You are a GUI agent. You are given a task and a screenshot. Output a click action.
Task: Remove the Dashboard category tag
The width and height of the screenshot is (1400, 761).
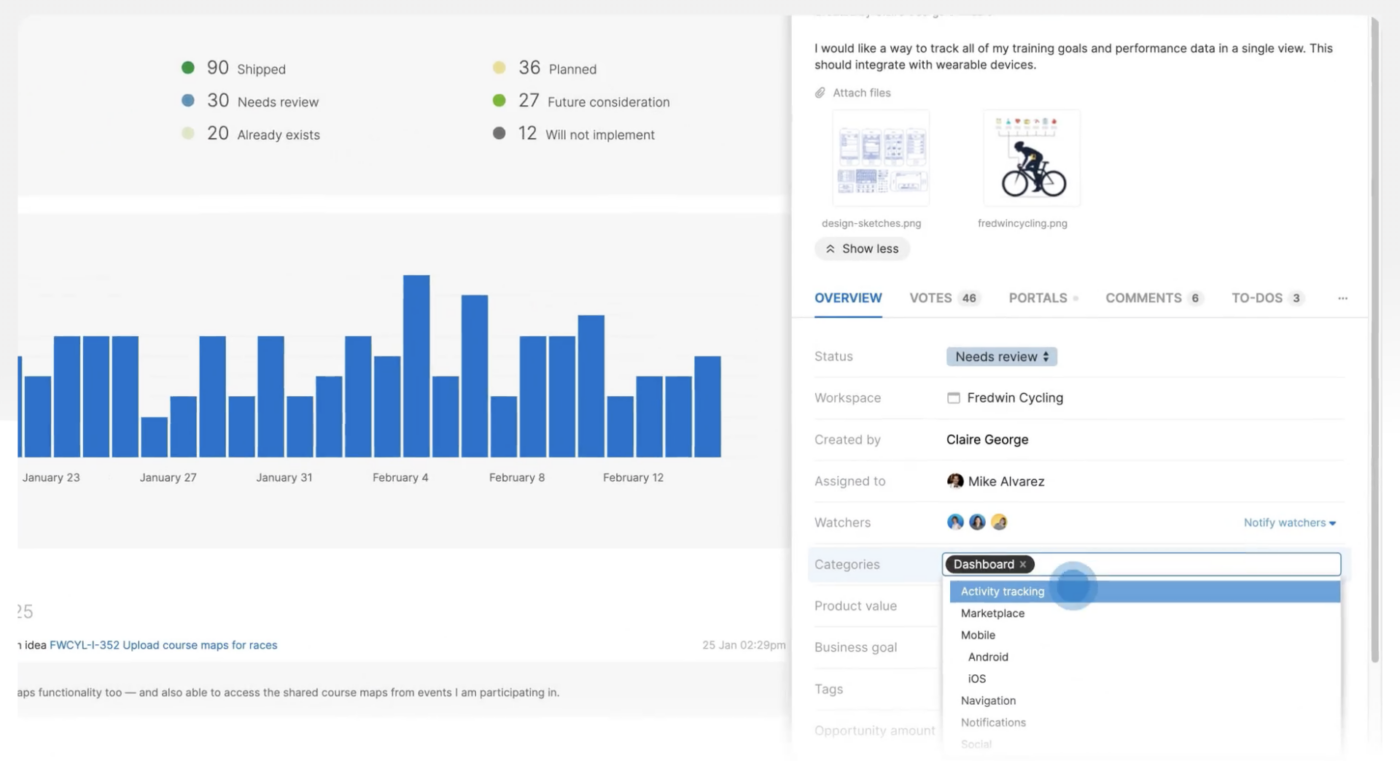1023,565
